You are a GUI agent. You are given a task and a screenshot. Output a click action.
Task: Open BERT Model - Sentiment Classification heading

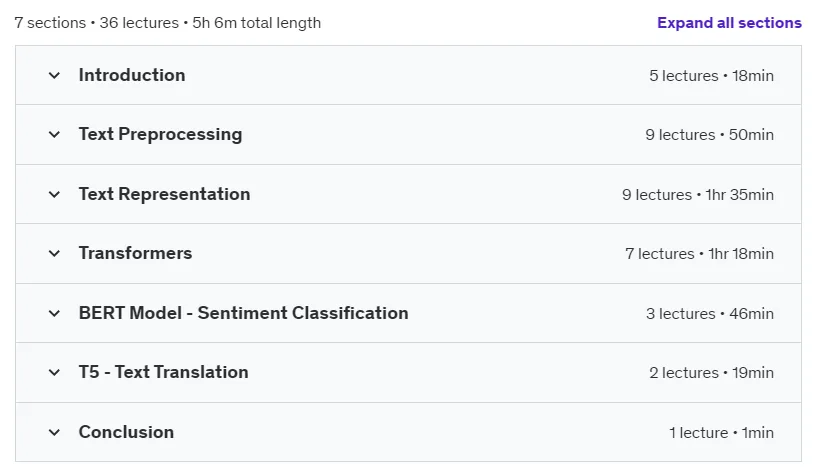243,313
